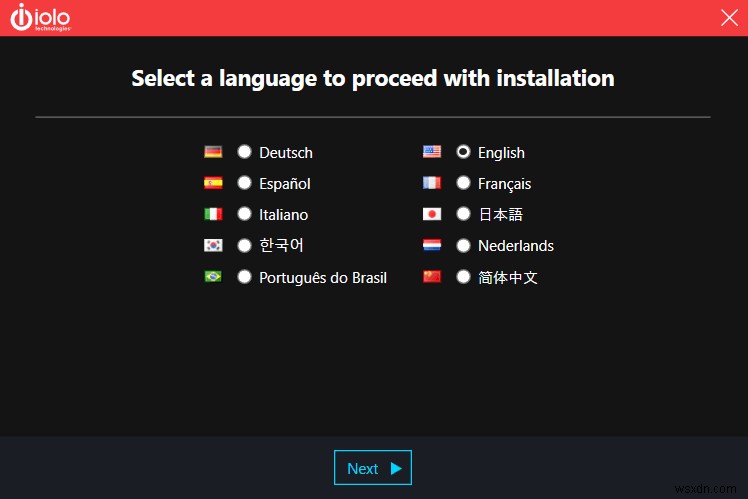Click the 한국어 language label
Viewport: 748px width, 499px height.
click(x=281, y=245)
